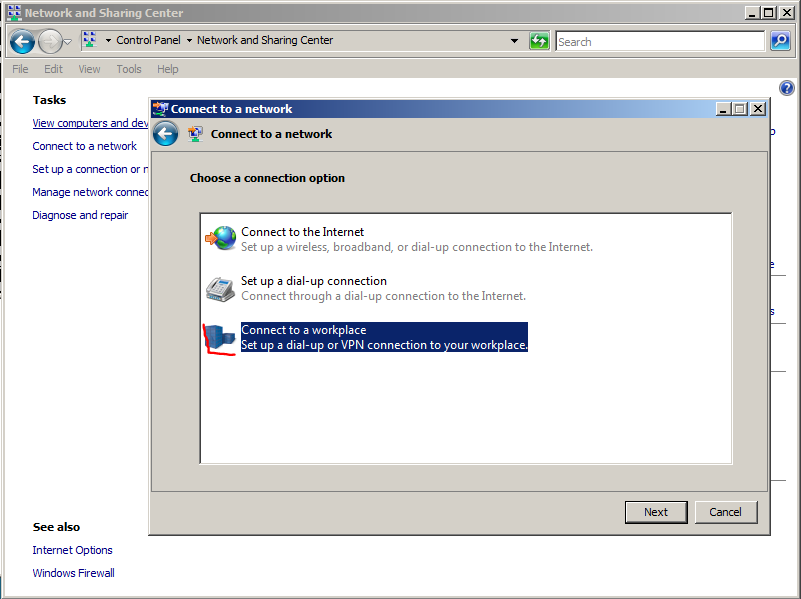
Task: Minimize the Connect to a network dialog
Action: (723, 109)
